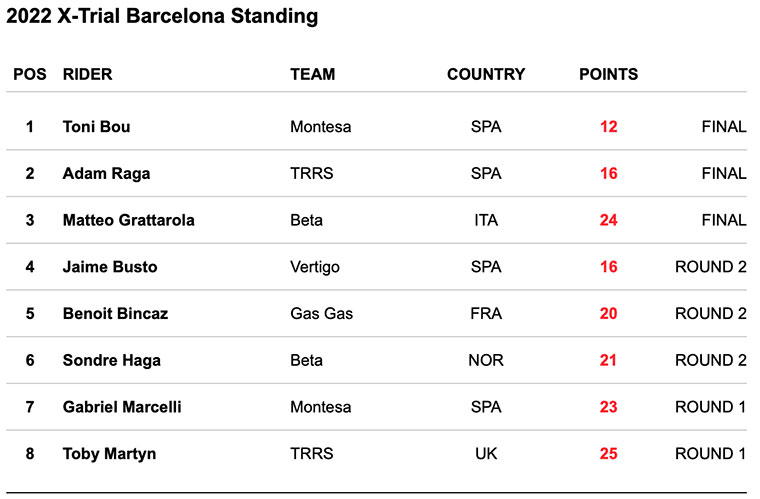Click Sondre Haga's rider name

[x=109, y=360]
